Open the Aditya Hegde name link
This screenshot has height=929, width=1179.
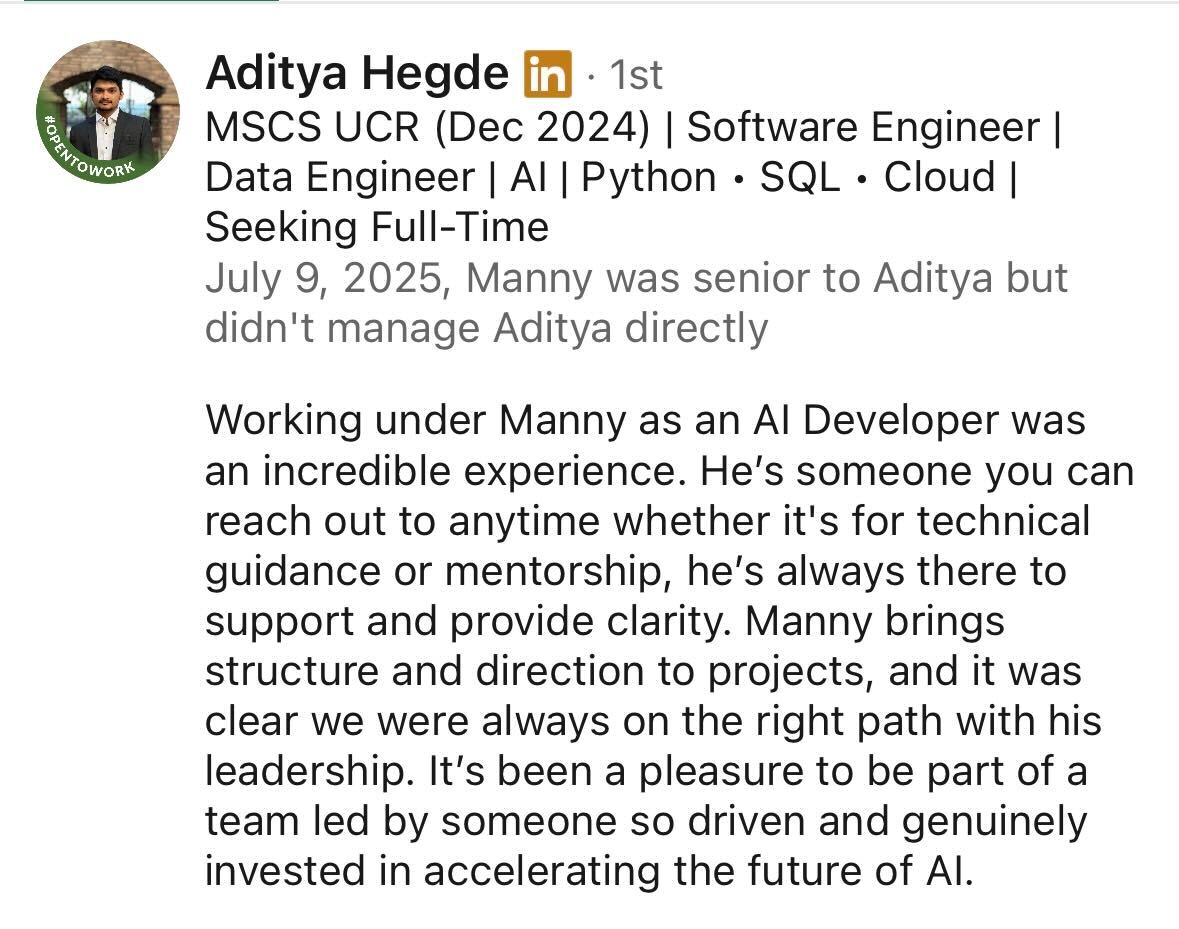click(x=357, y=74)
